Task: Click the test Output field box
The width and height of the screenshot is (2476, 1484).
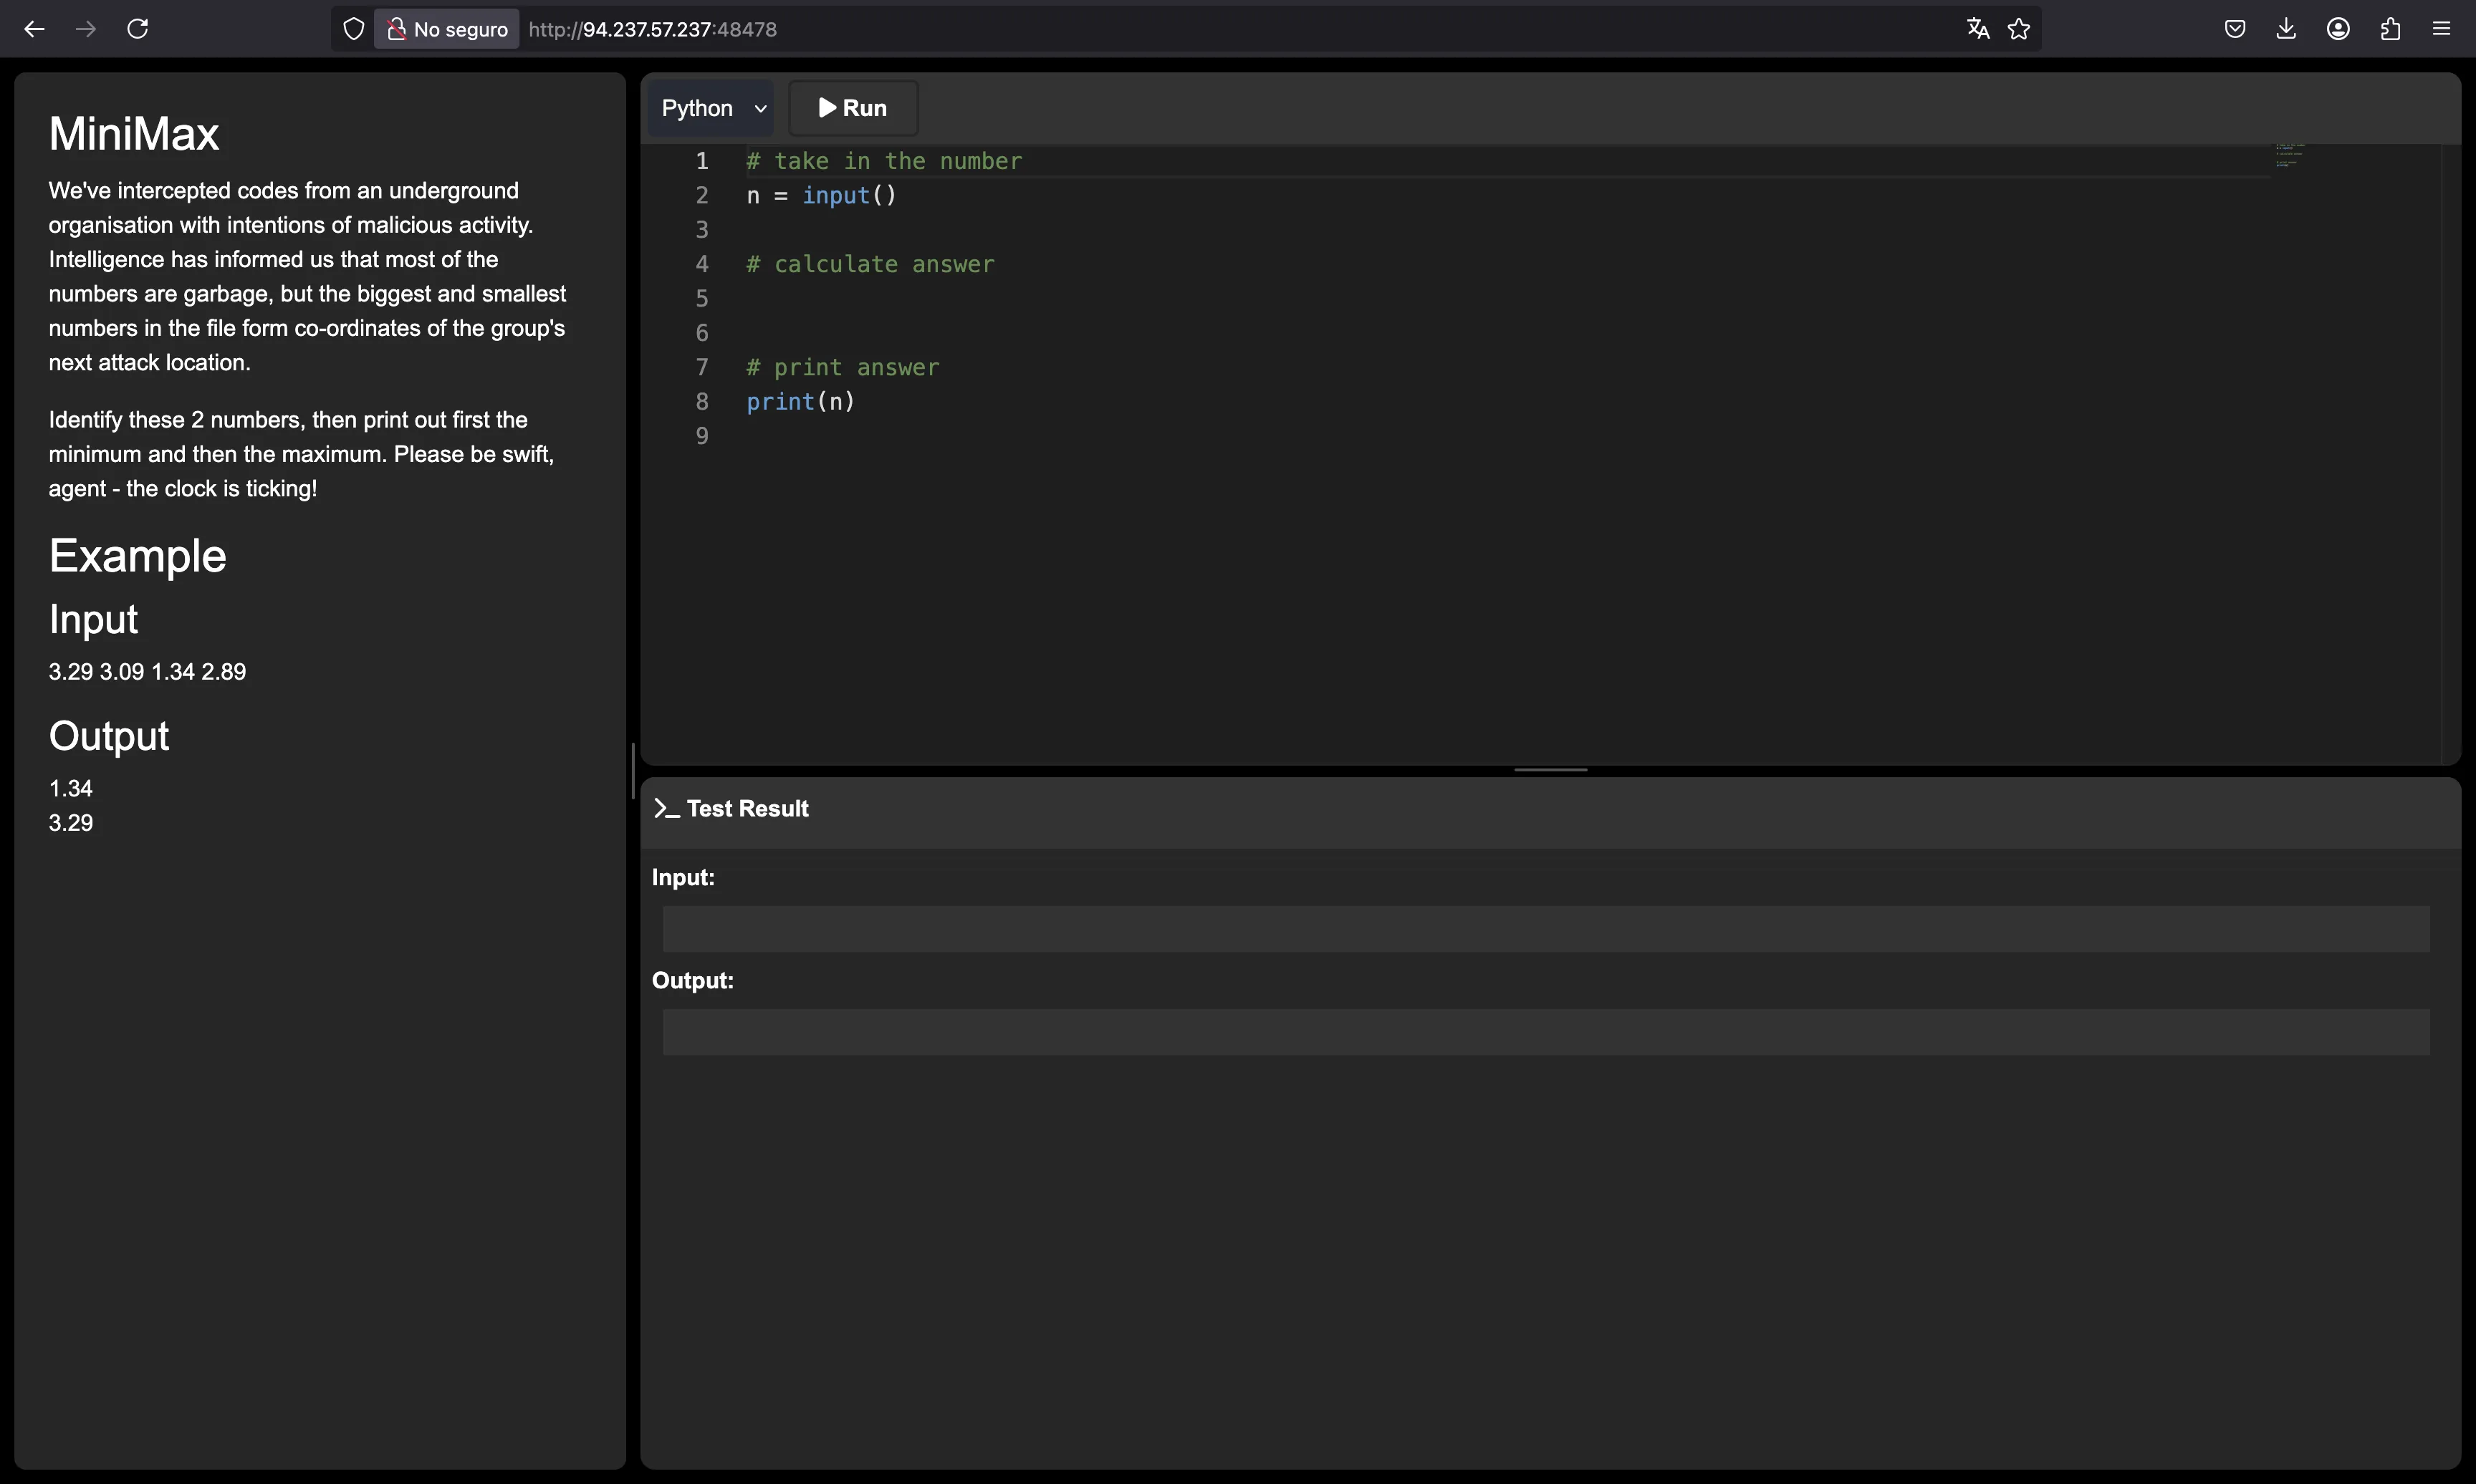Action: click(x=1546, y=1032)
